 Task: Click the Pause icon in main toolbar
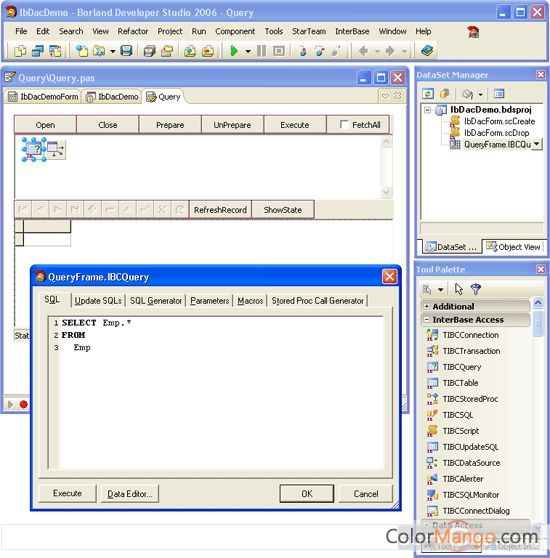(x=261, y=51)
